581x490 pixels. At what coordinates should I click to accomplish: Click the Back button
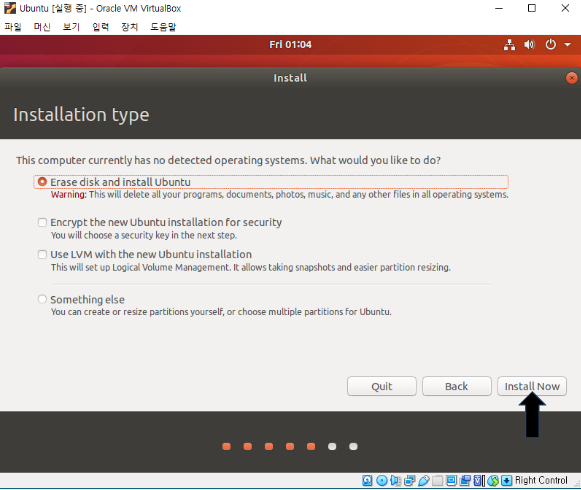coord(456,386)
